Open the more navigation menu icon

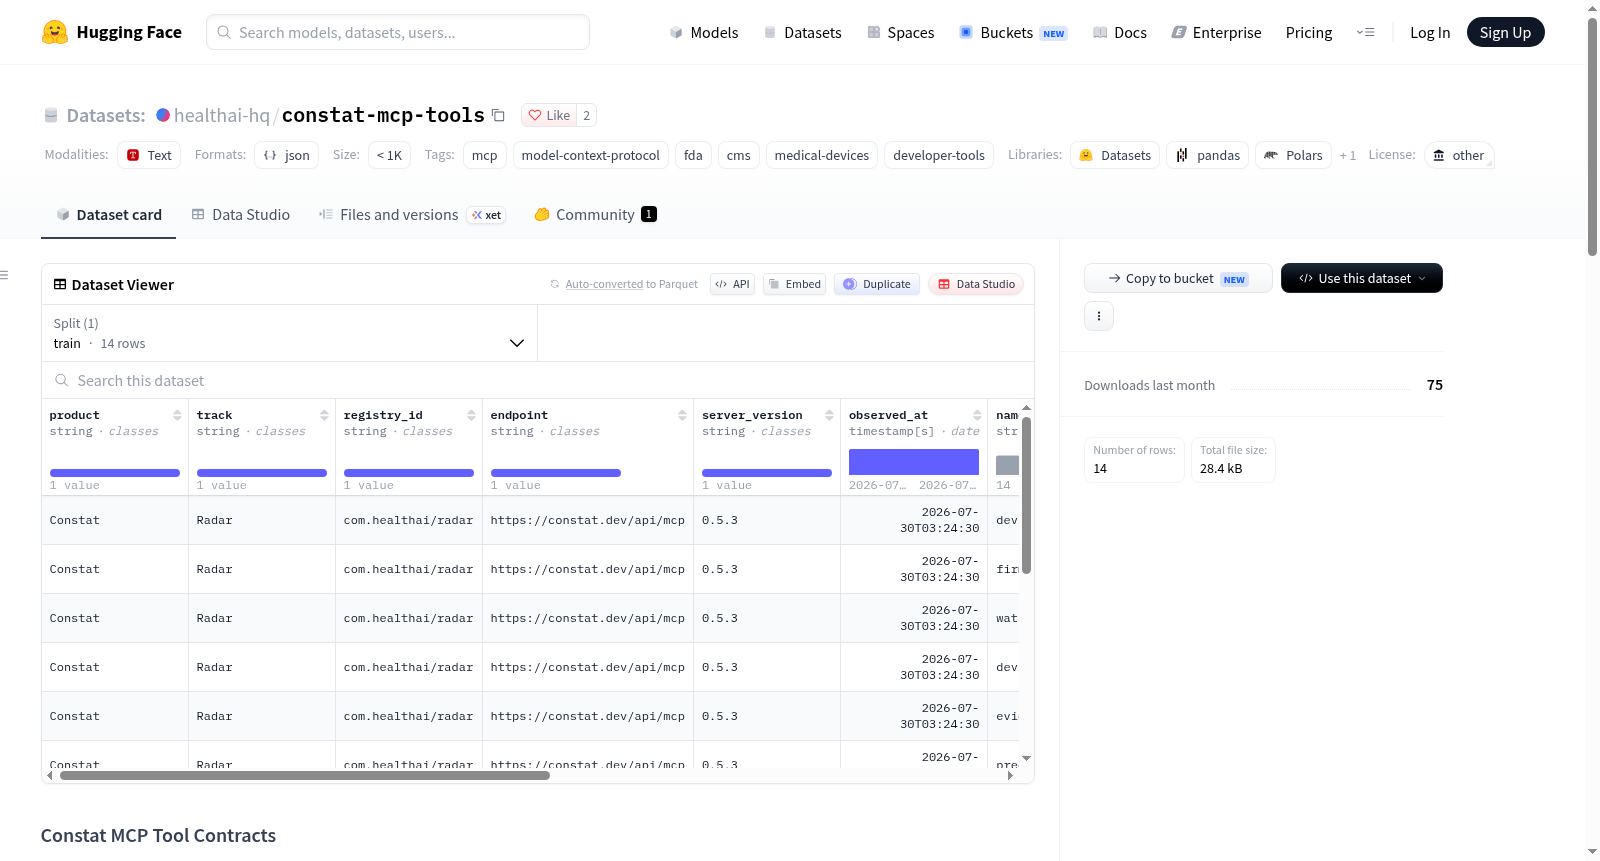pos(1365,32)
